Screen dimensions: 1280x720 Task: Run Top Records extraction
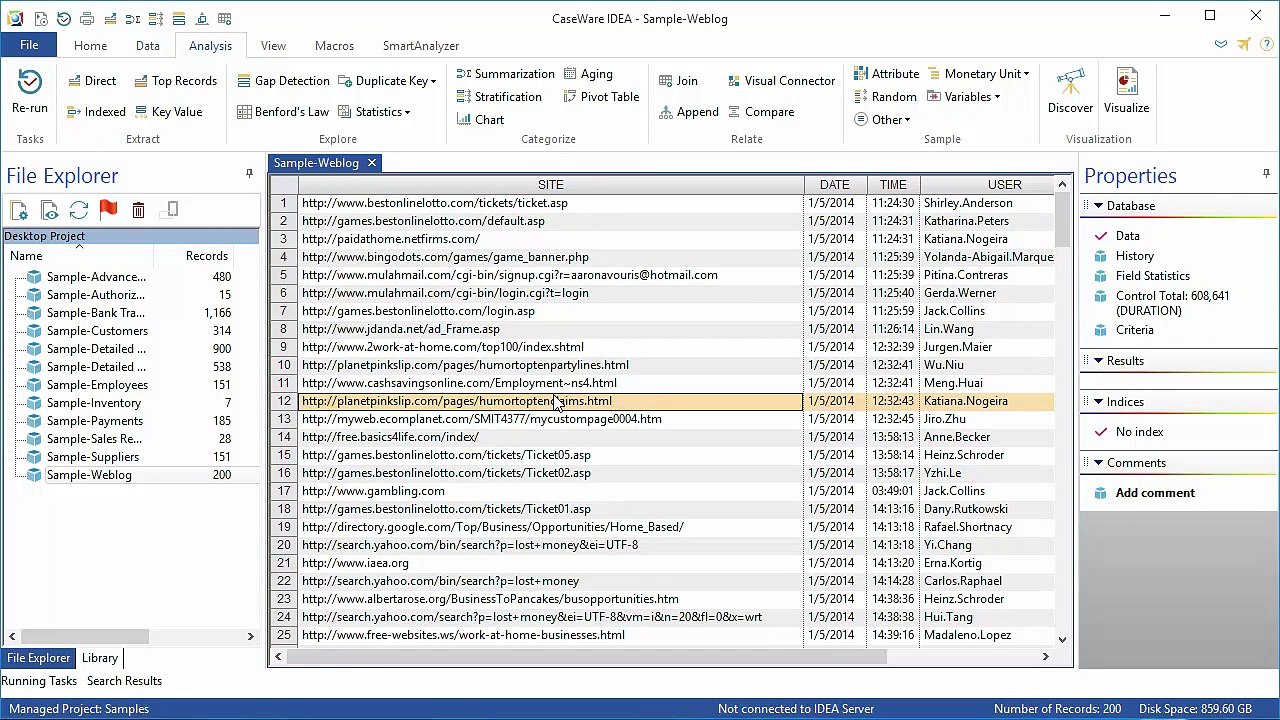(175, 81)
